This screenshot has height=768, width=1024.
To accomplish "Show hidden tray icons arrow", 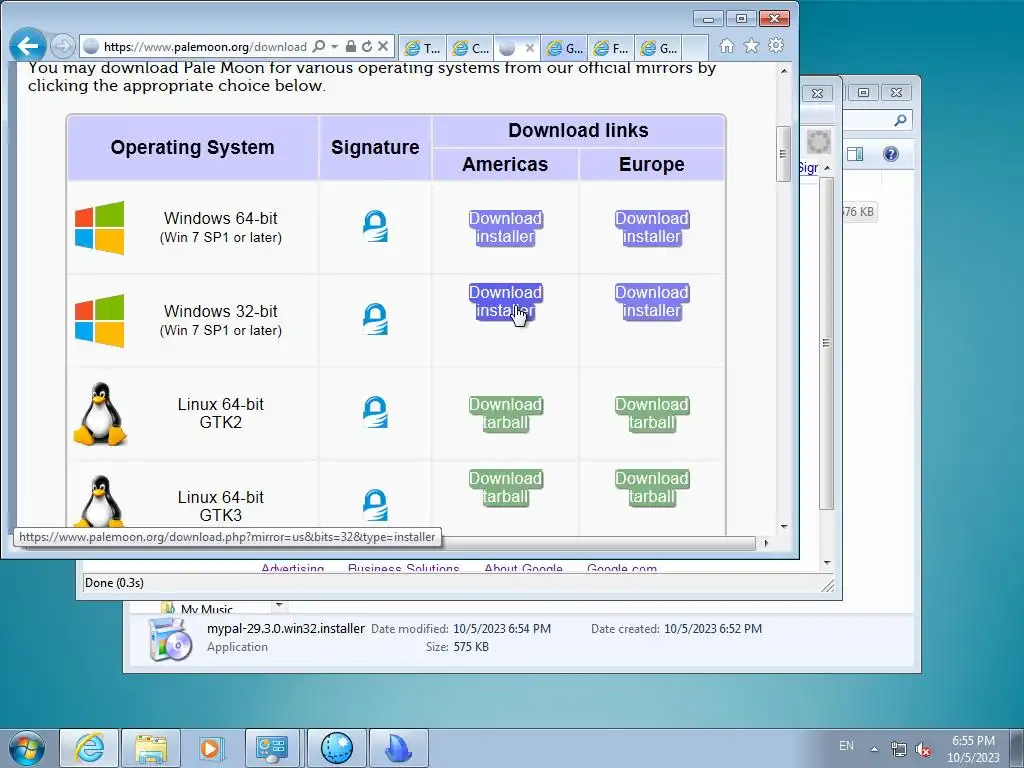I will pos(874,749).
